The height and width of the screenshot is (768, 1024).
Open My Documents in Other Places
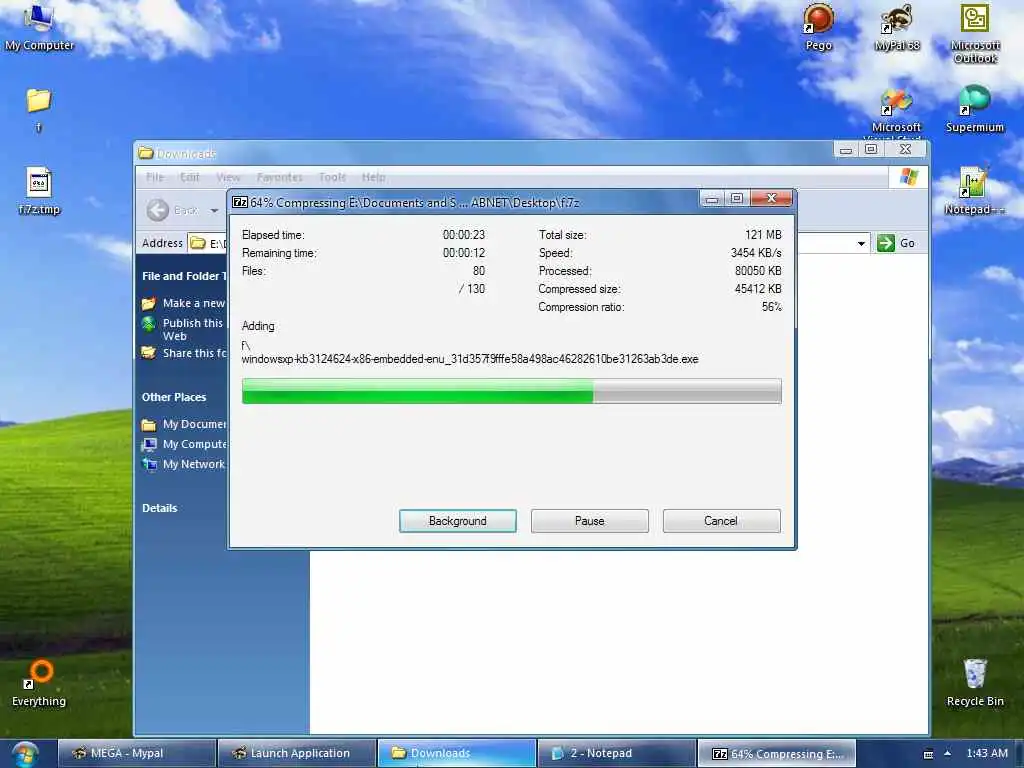pyautogui.click(x=185, y=424)
